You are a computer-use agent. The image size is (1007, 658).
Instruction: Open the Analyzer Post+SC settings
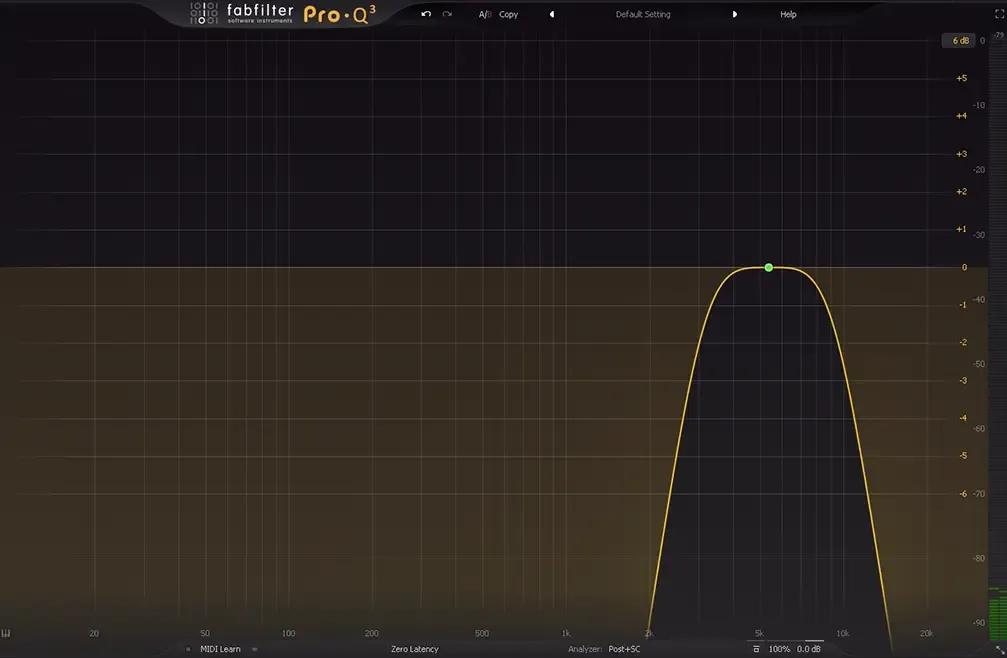pyautogui.click(x=604, y=649)
